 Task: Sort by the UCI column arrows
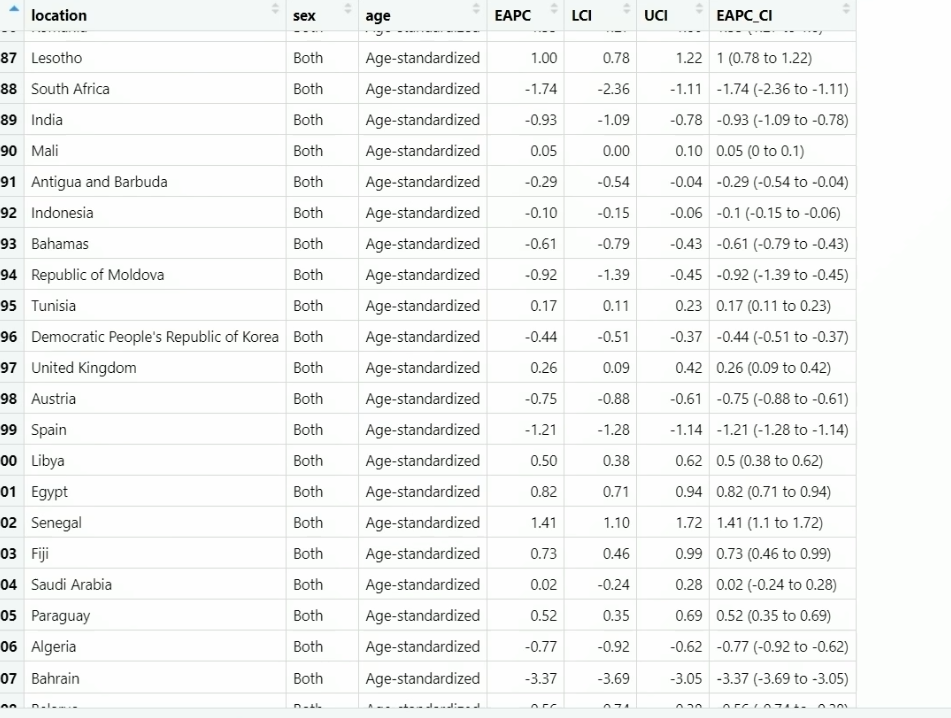[x=699, y=8]
